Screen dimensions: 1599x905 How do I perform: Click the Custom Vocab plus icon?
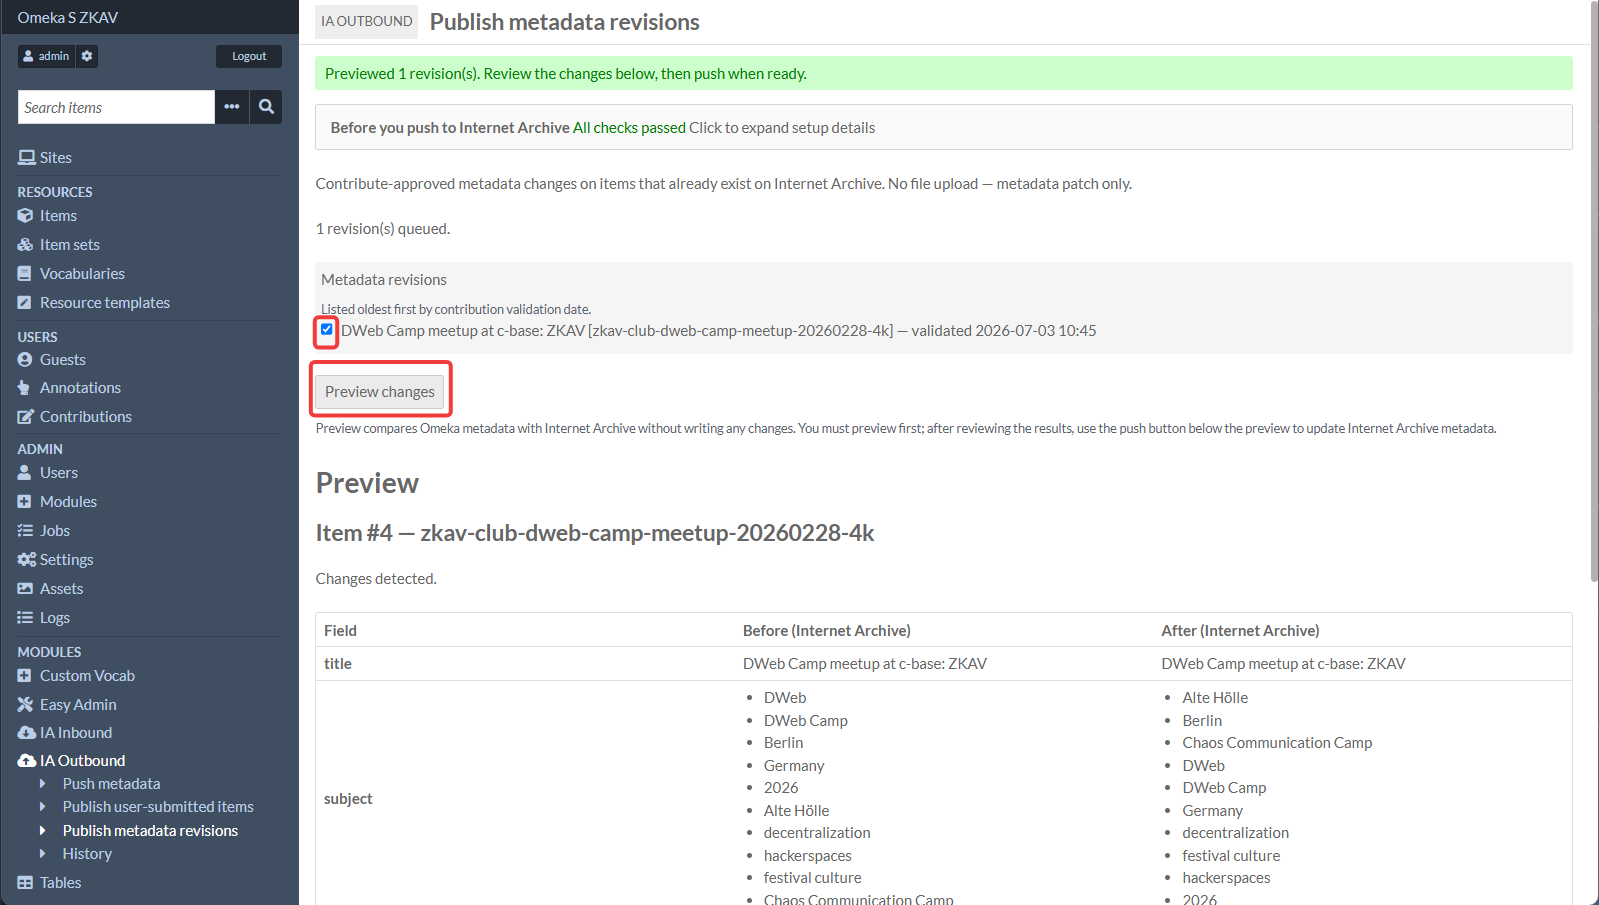pos(25,675)
